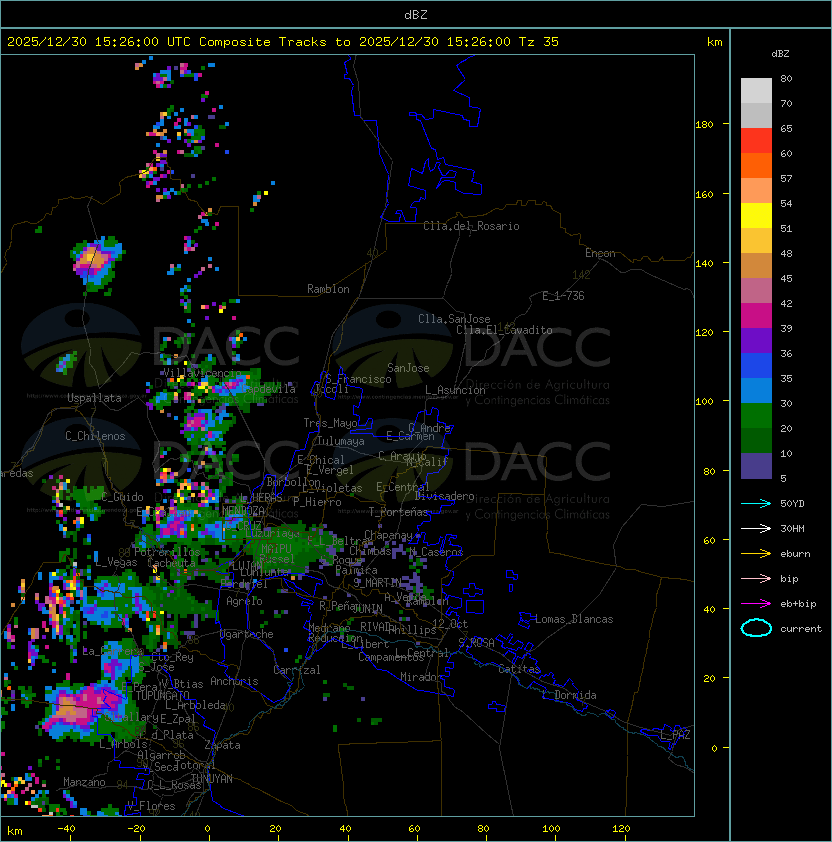Select the slate 5-10 dBZ legend band
Screen dimensions: 832x842
point(756,466)
